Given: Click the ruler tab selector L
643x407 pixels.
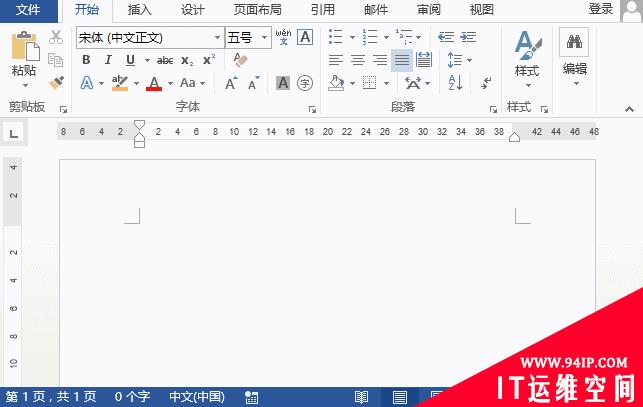Looking at the screenshot, I should pyautogui.click(x=14, y=133).
